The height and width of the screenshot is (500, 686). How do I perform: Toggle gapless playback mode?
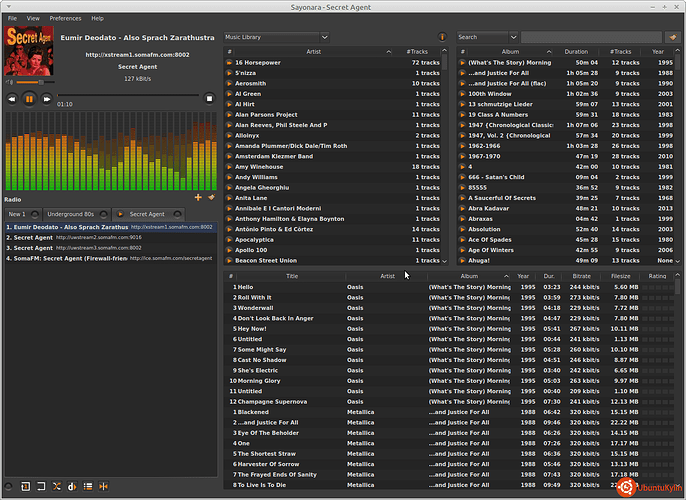pos(104,486)
